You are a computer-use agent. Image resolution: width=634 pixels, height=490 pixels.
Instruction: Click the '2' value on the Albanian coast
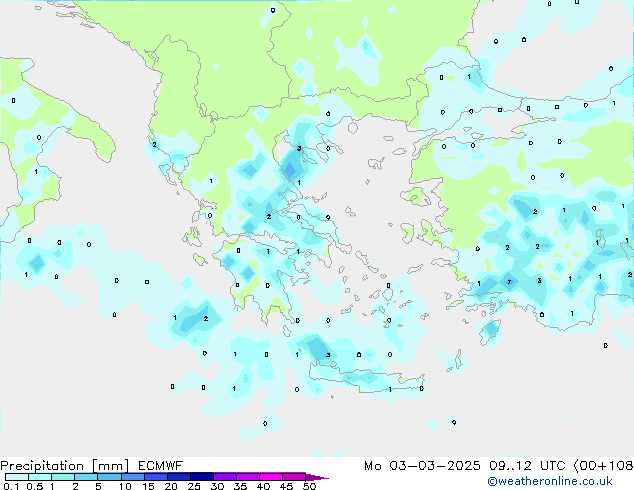[154, 144]
